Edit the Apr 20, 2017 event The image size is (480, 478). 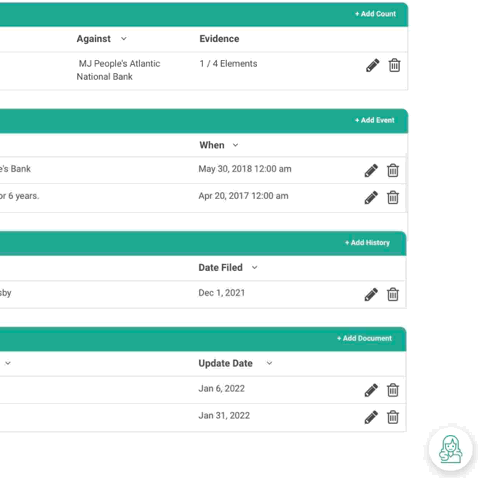[371, 197]
